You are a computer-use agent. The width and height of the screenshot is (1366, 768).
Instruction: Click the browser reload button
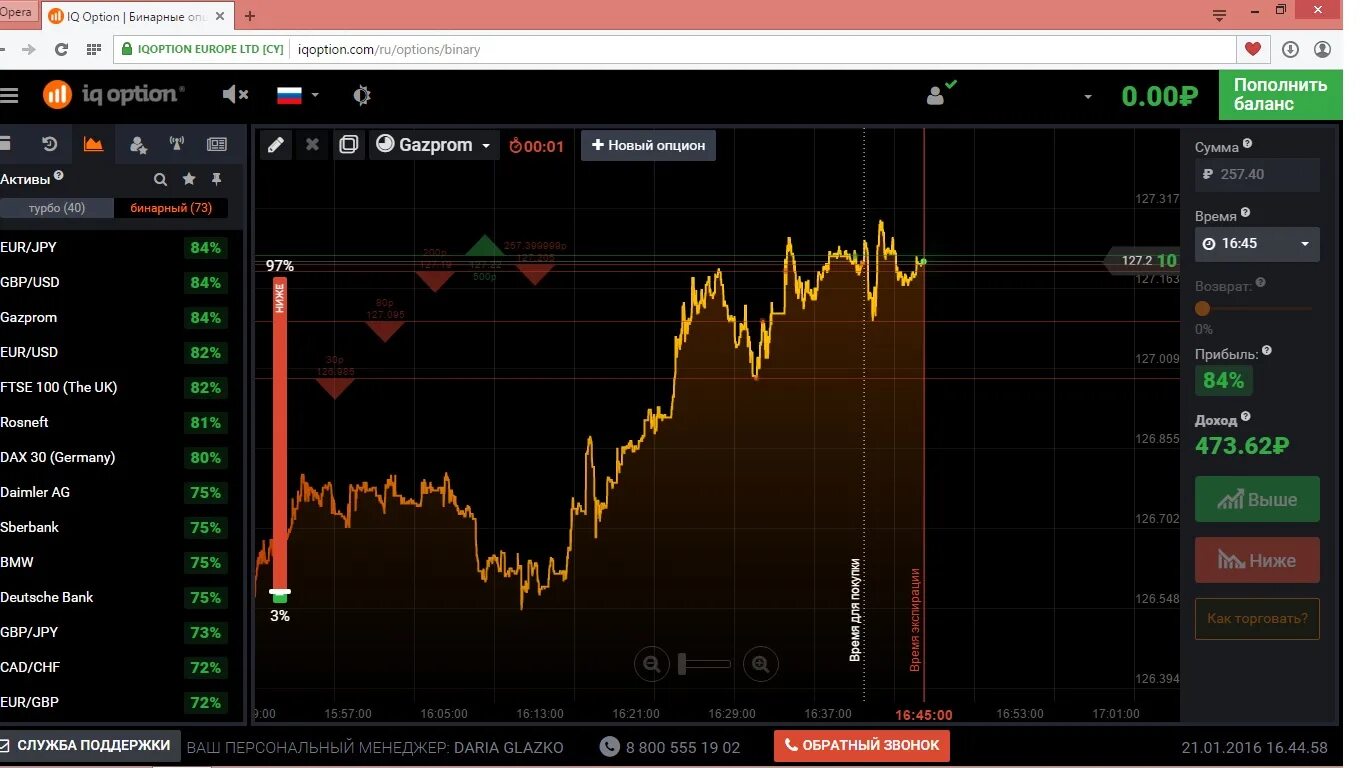point(61,49)
